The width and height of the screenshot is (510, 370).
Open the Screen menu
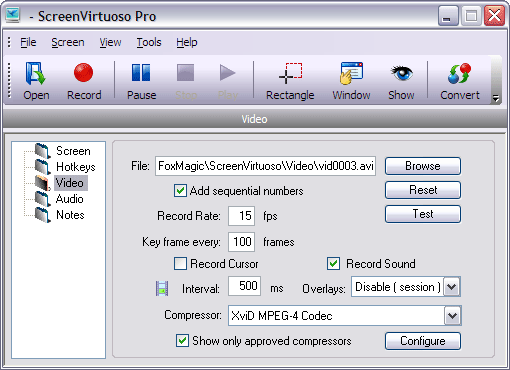click(x=68, y=42)
